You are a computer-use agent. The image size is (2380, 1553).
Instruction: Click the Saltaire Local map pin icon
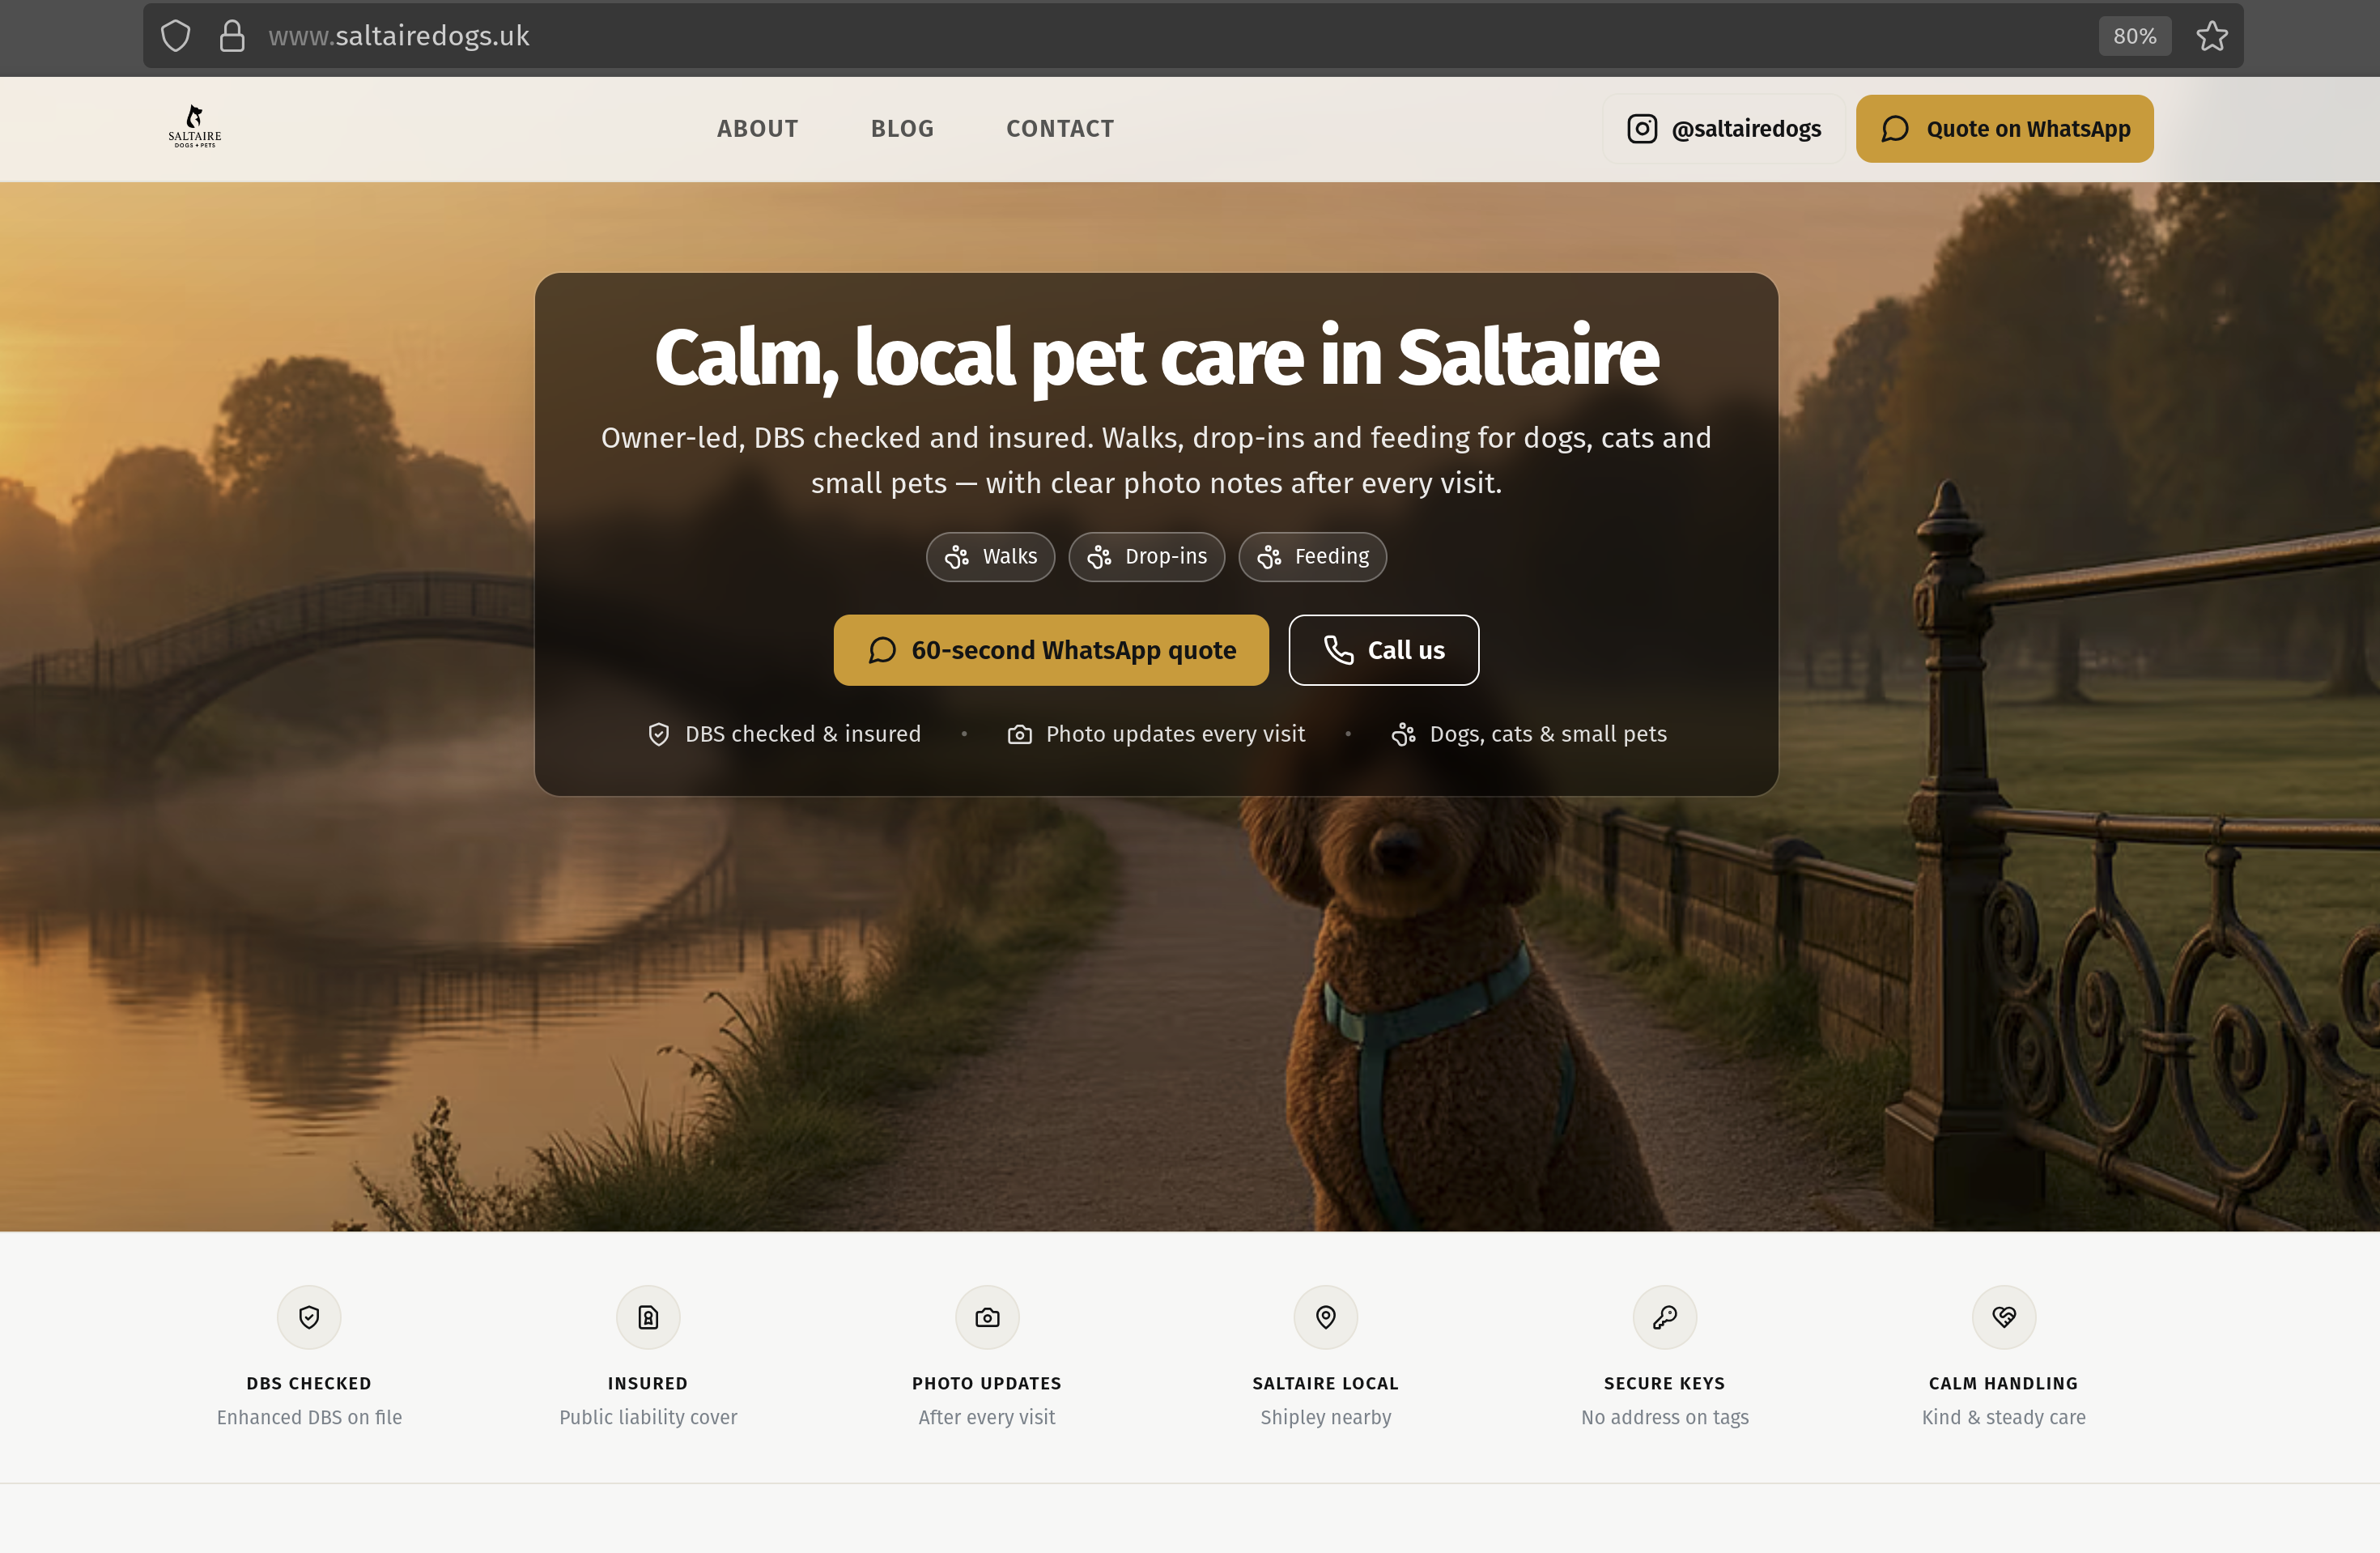[1326, 1317]
